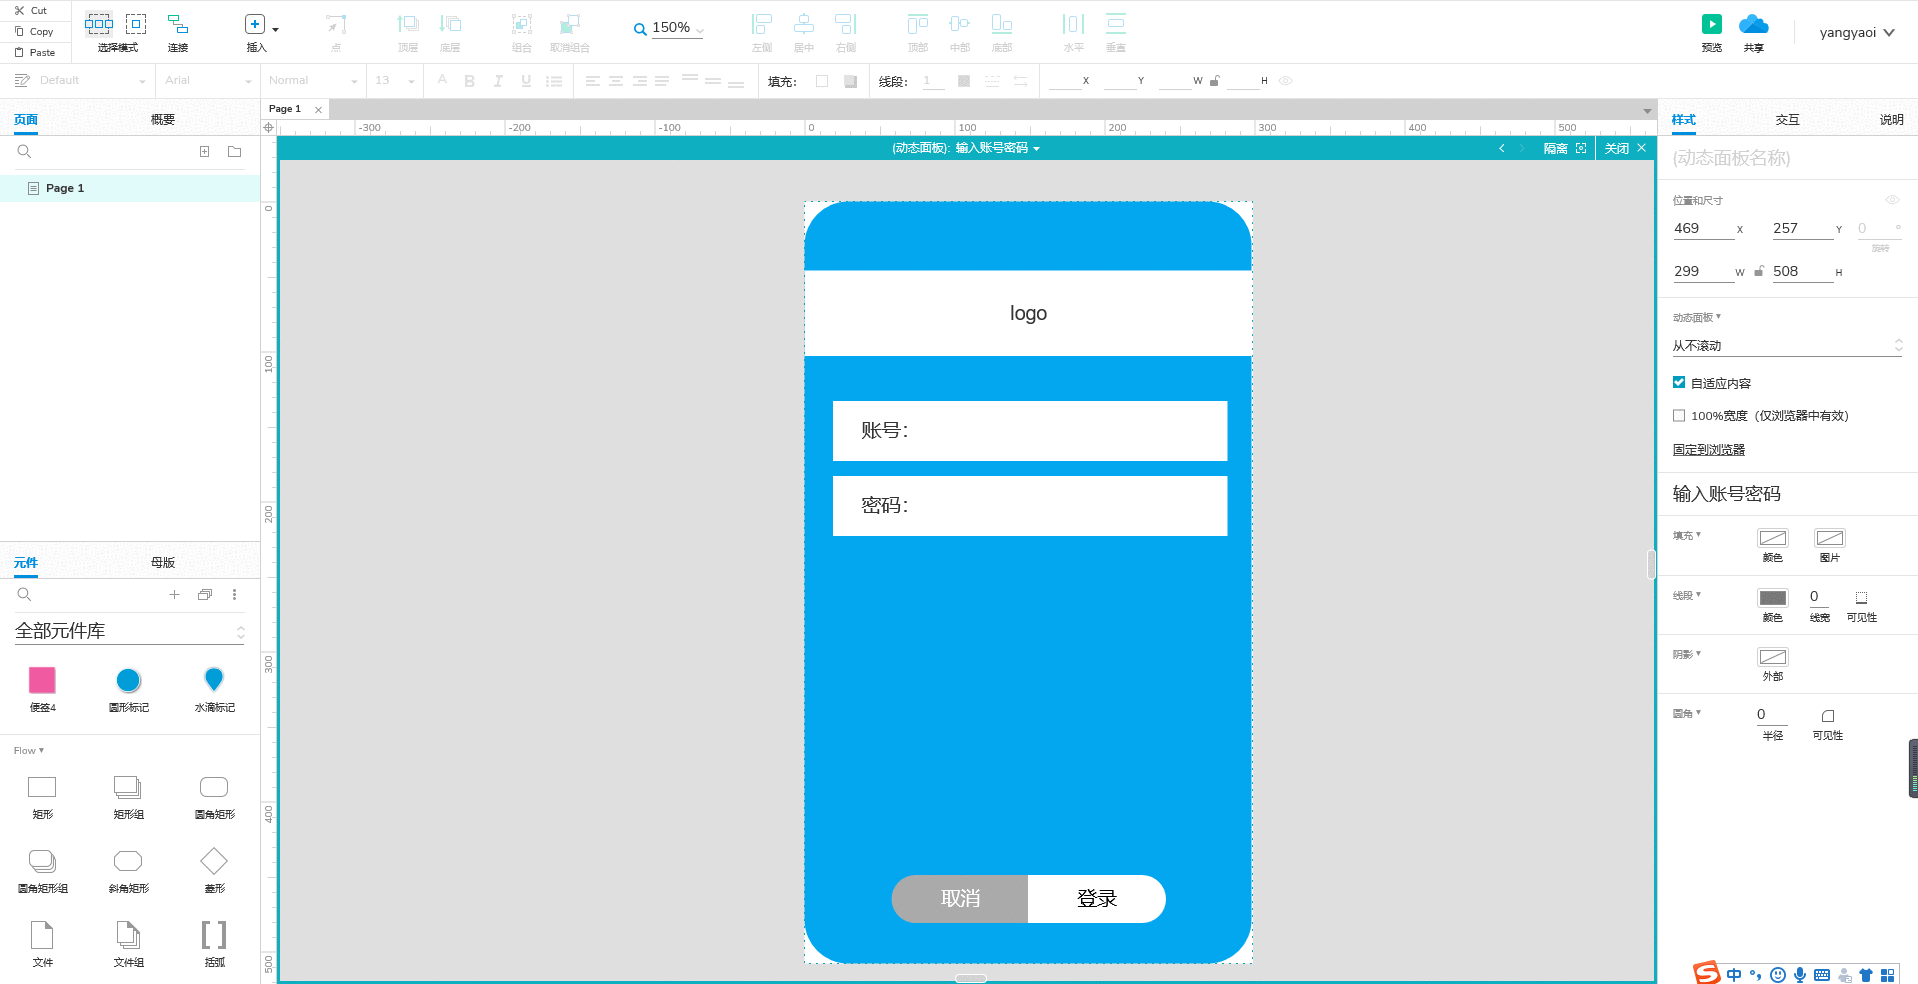
Task: Toggle underline text formatting
Action: [x=526, y=81]
